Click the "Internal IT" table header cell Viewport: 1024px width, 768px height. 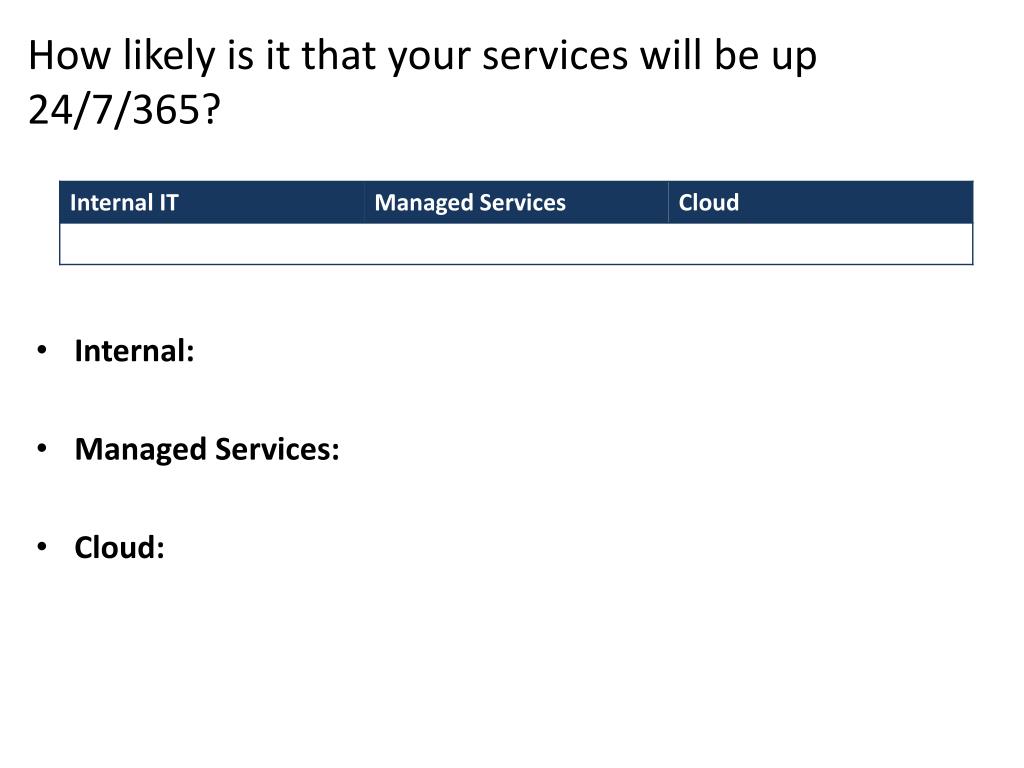click(x=212, y=202)
